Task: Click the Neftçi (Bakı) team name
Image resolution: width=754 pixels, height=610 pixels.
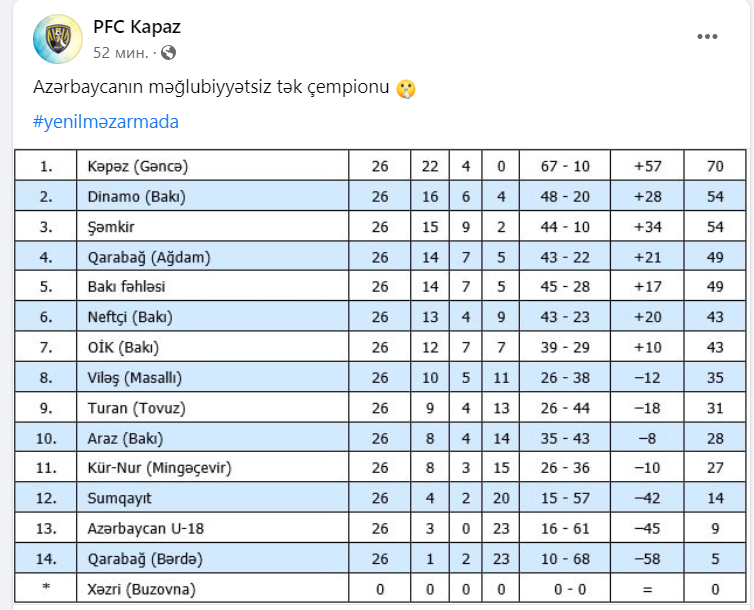Action: click(x=130, y=317)
